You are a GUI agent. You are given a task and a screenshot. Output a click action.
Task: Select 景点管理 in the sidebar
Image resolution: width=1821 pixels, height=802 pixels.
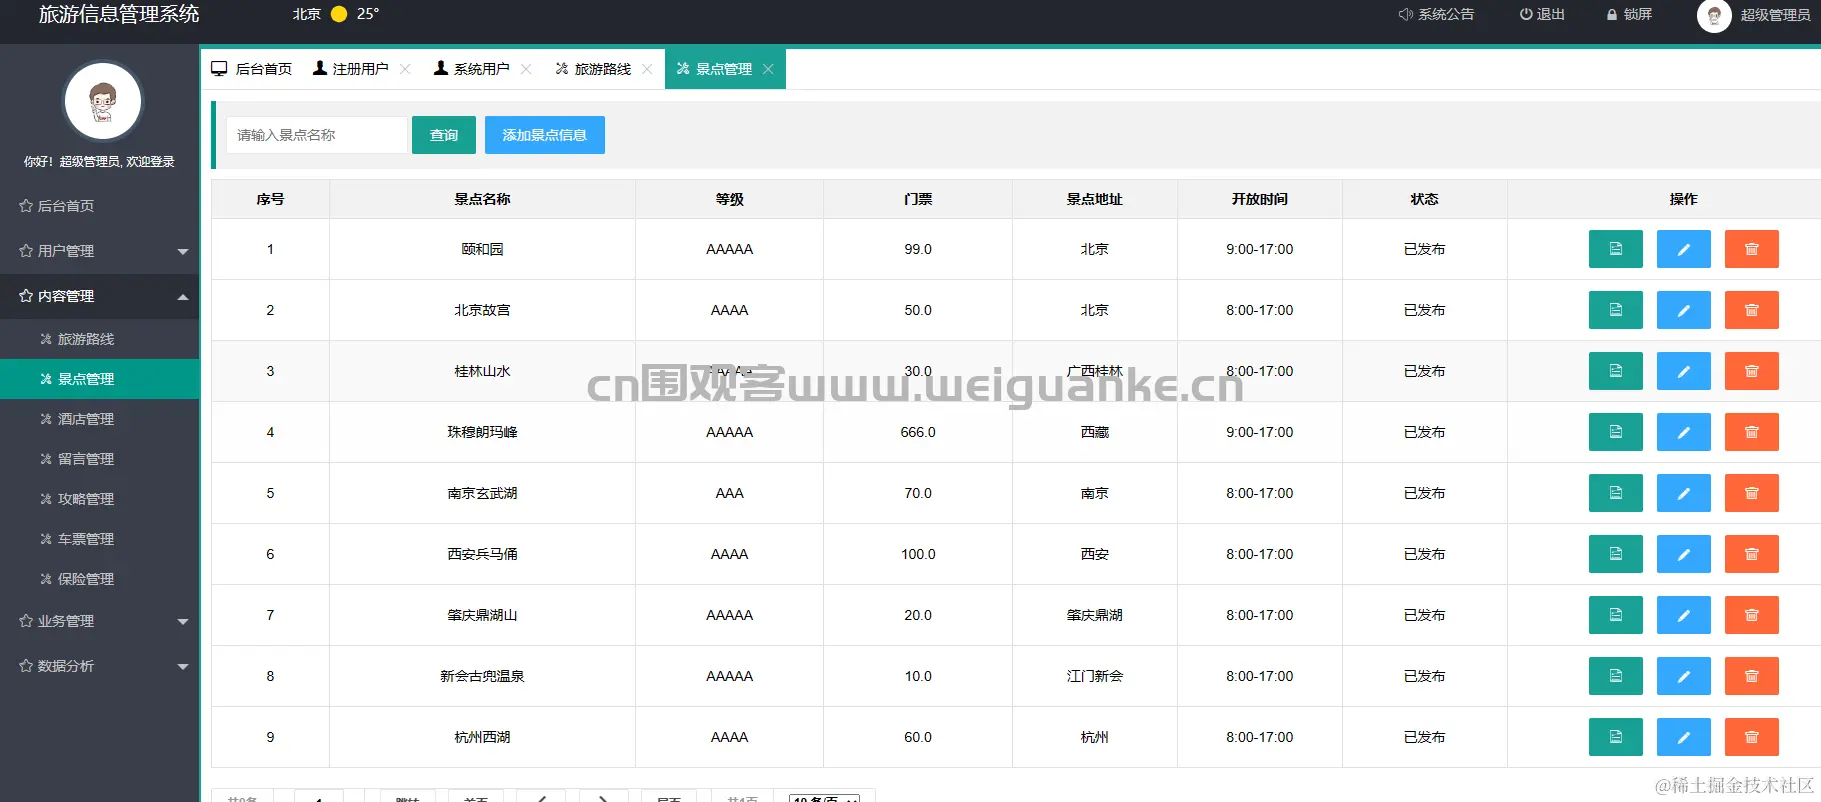click(100, 379)
